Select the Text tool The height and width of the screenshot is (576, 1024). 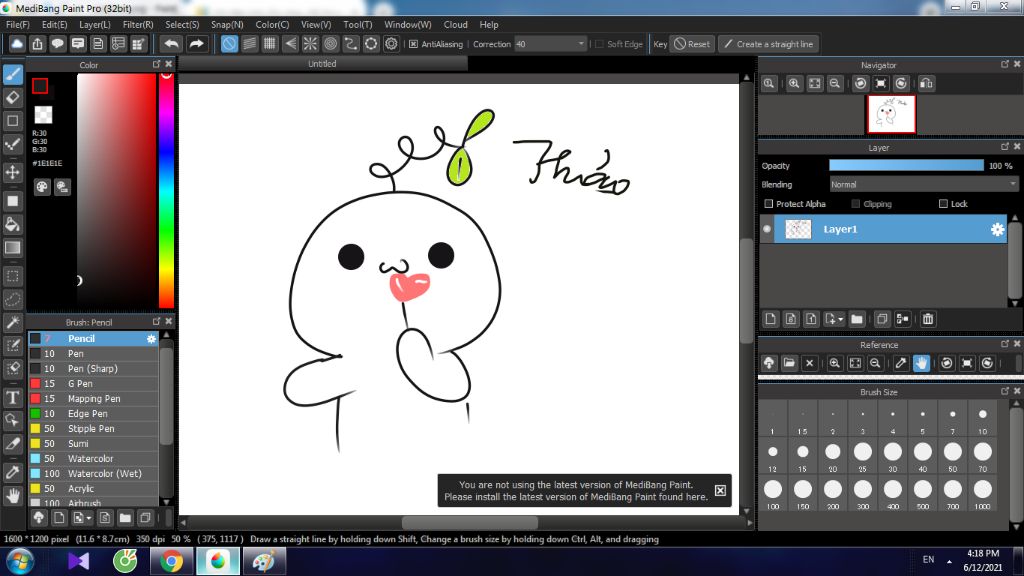[x=12, y=398]
